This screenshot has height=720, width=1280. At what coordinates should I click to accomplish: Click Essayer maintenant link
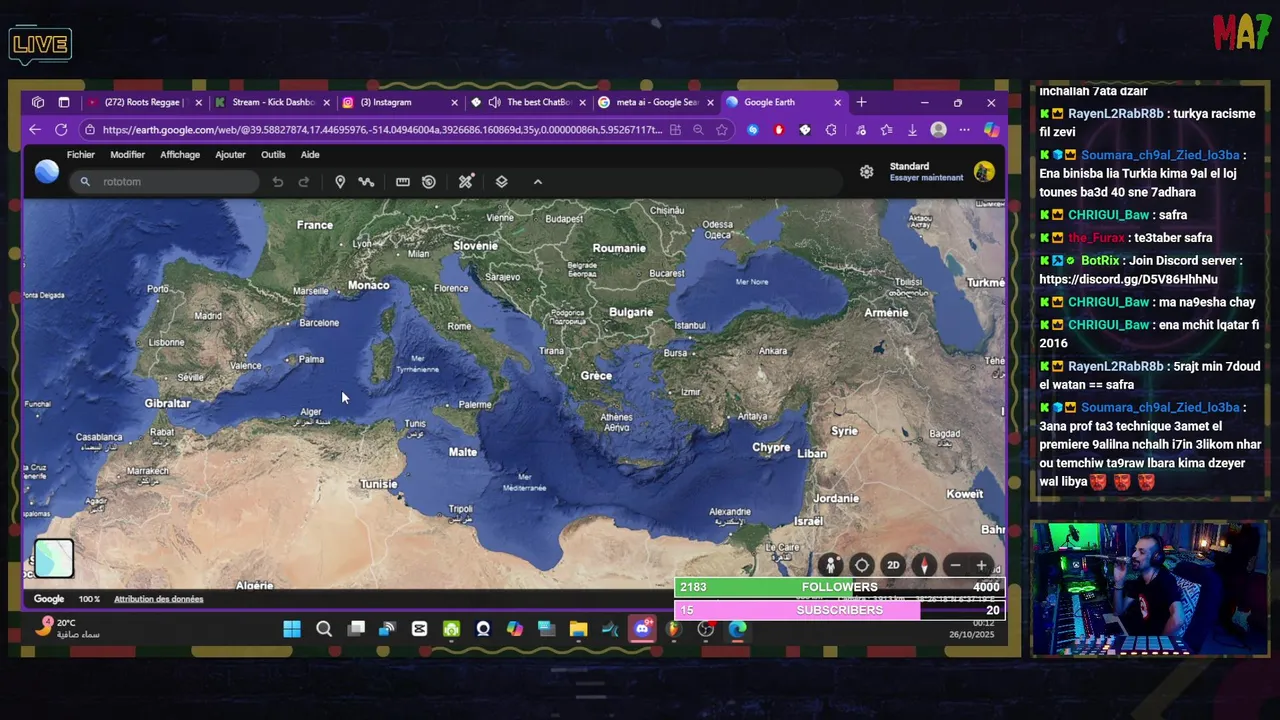(927, 178)
